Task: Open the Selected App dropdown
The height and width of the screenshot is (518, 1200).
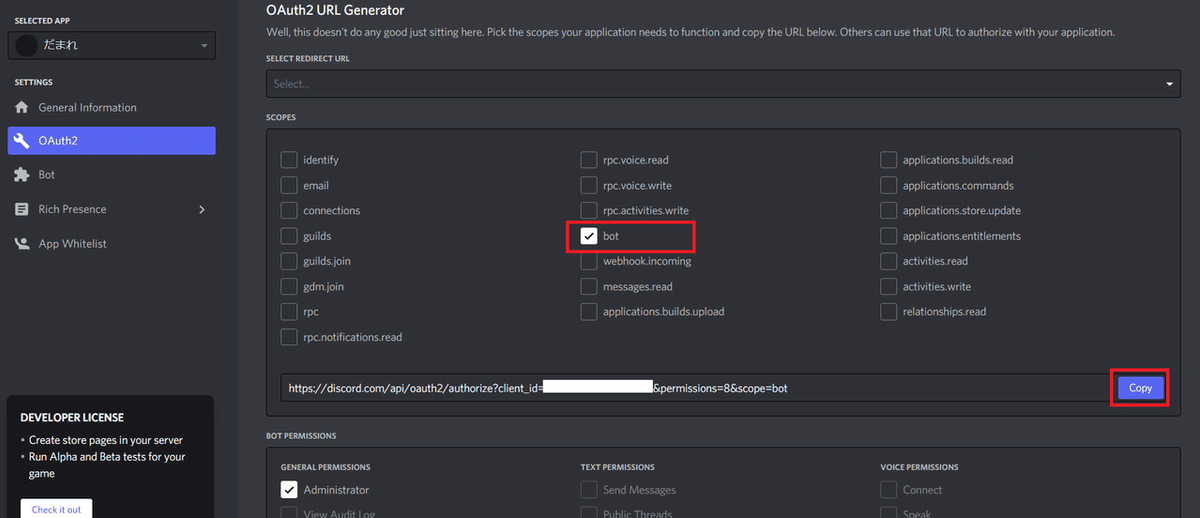Action: click(x=111, y=46)
